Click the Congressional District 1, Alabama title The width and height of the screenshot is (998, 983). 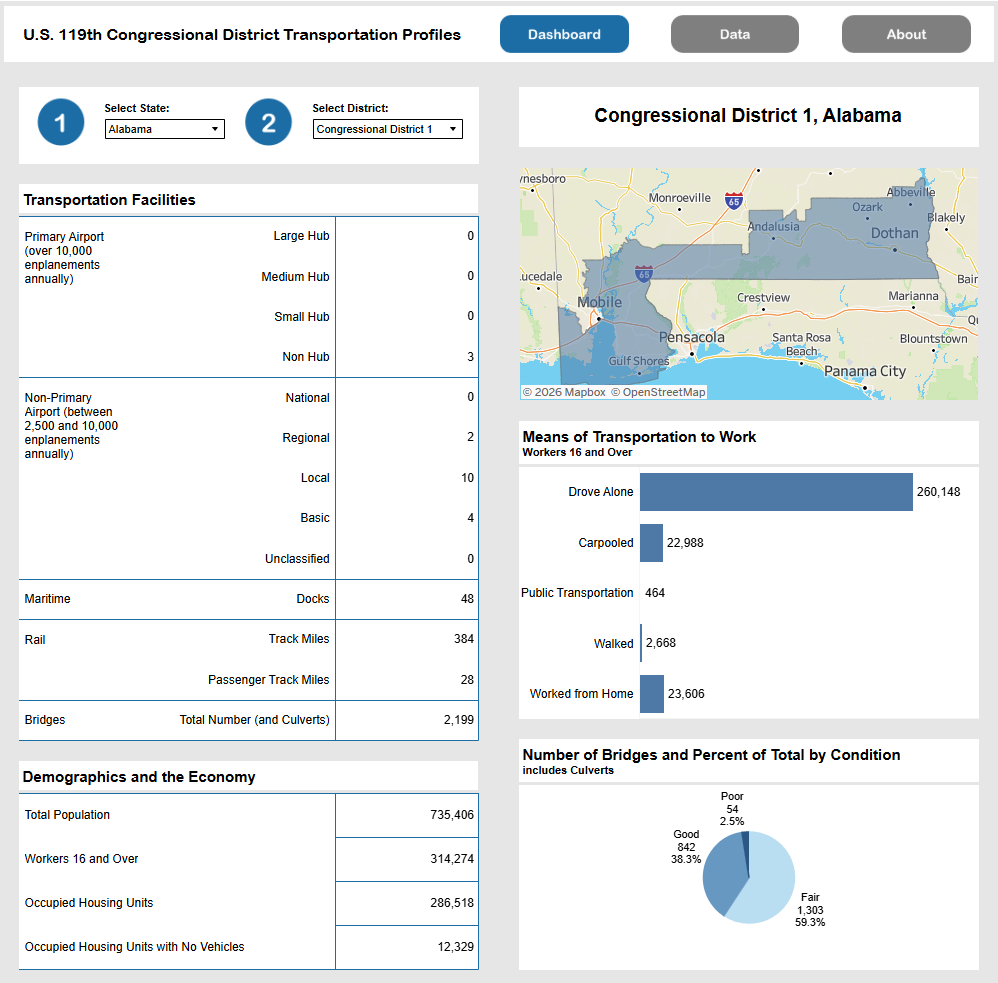[x=748, y=115]
